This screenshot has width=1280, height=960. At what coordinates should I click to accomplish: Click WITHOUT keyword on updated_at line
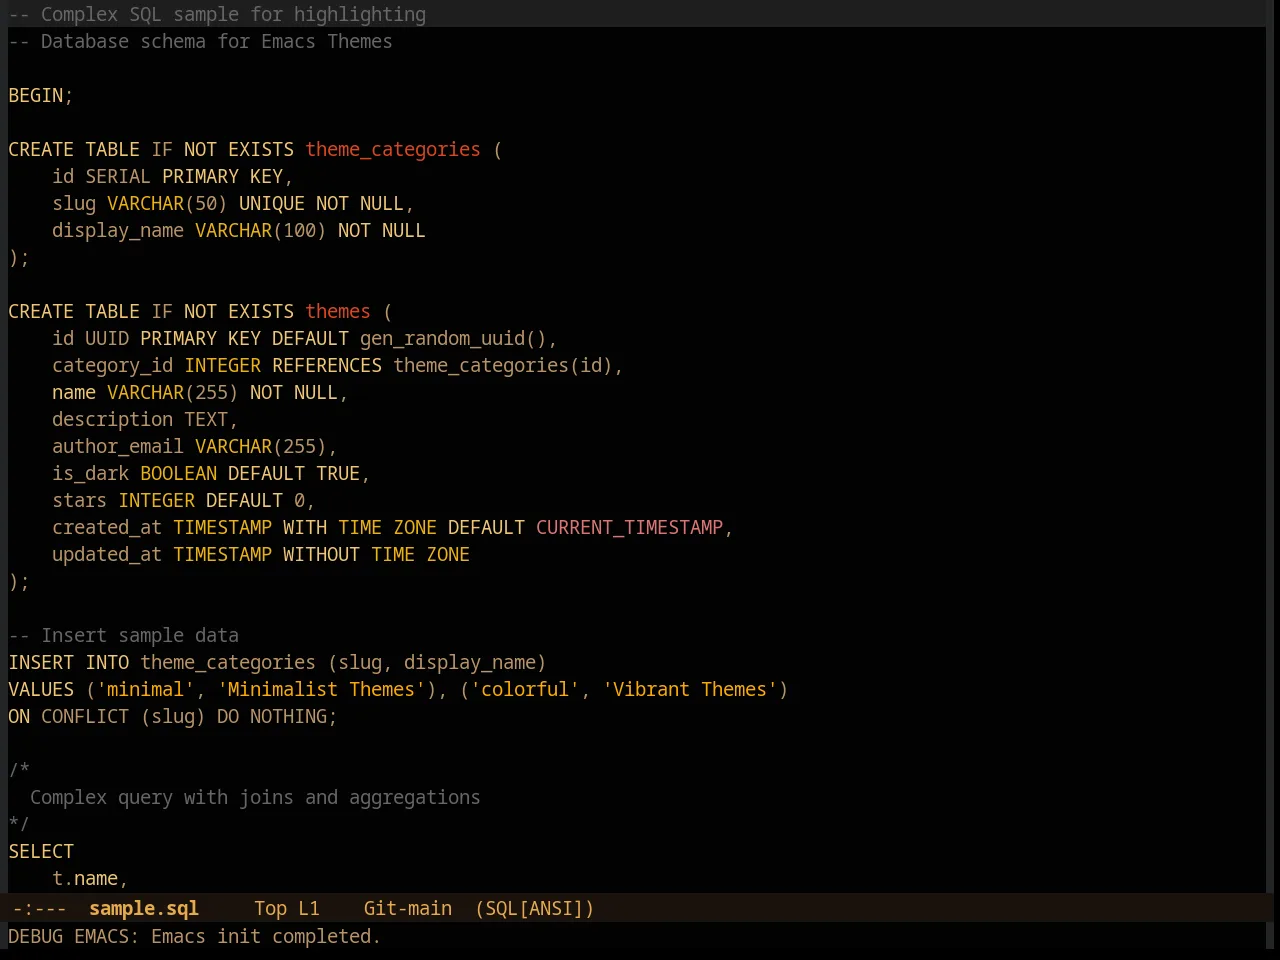[321, 554]
